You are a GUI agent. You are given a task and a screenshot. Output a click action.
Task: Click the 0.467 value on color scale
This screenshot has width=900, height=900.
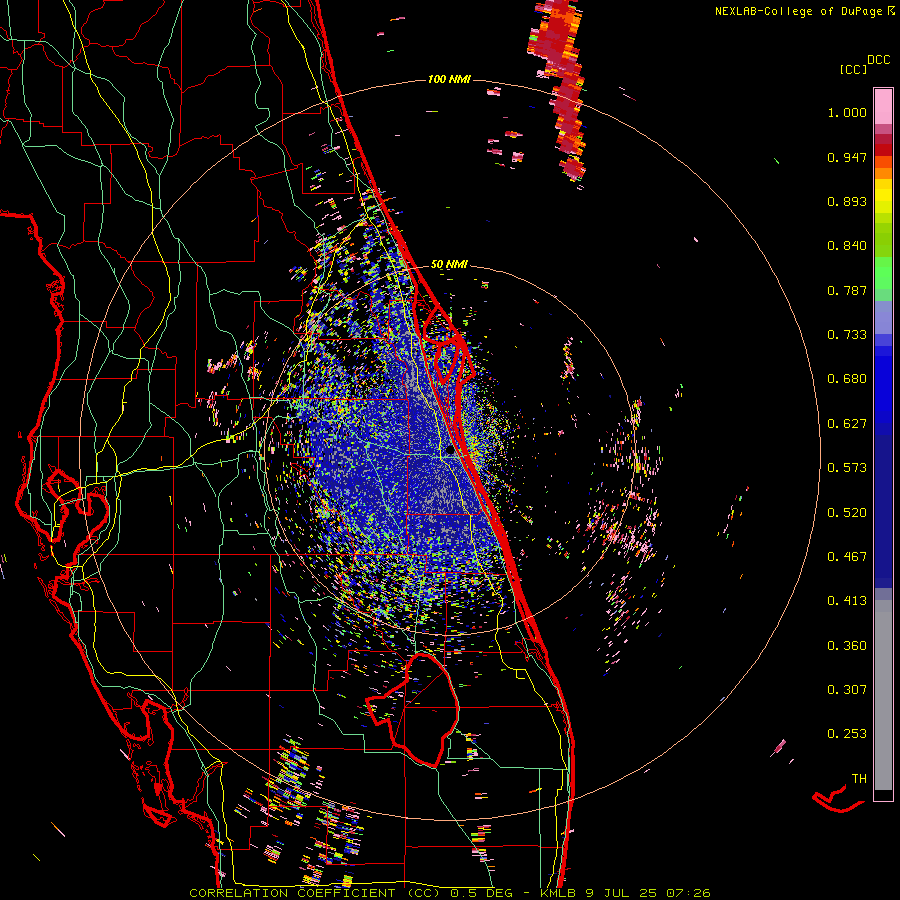pyautogui.click(x=847, y=557)
